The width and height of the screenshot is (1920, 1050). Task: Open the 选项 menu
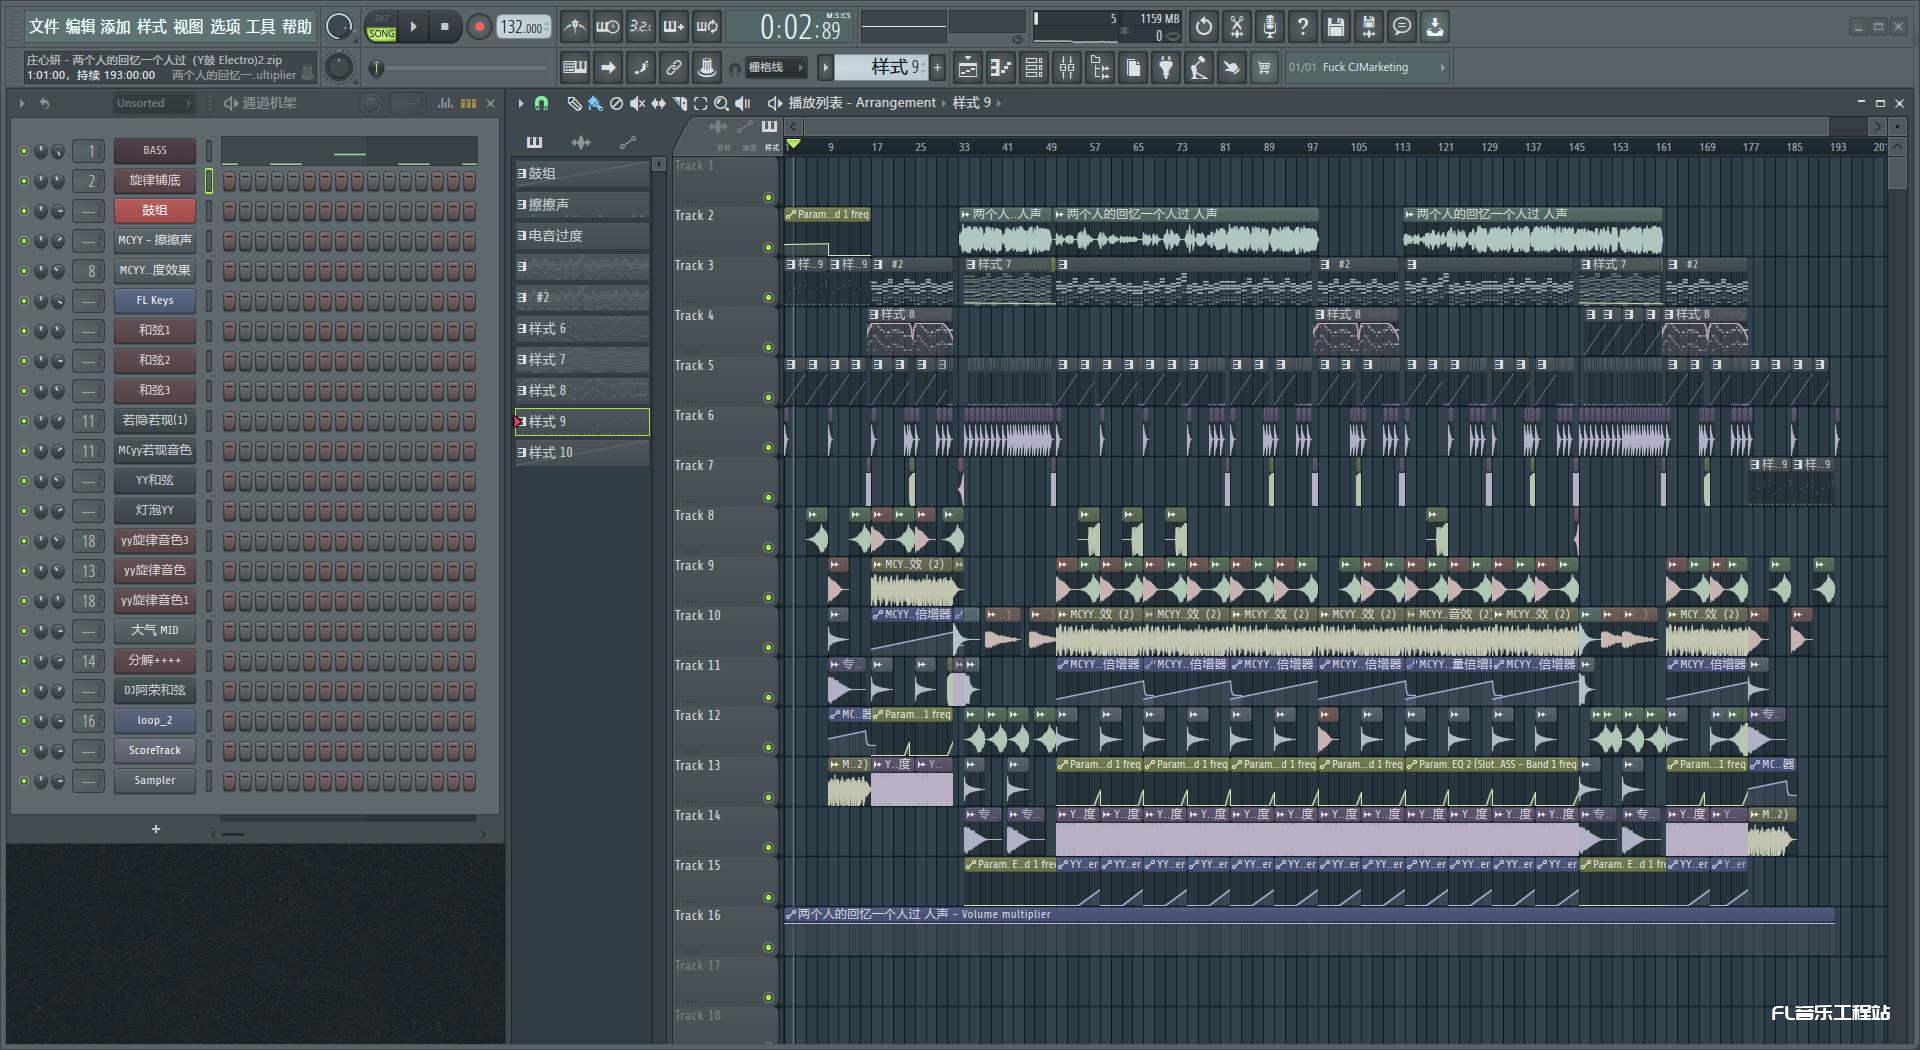pyautogui.click(x=224, y=27)
